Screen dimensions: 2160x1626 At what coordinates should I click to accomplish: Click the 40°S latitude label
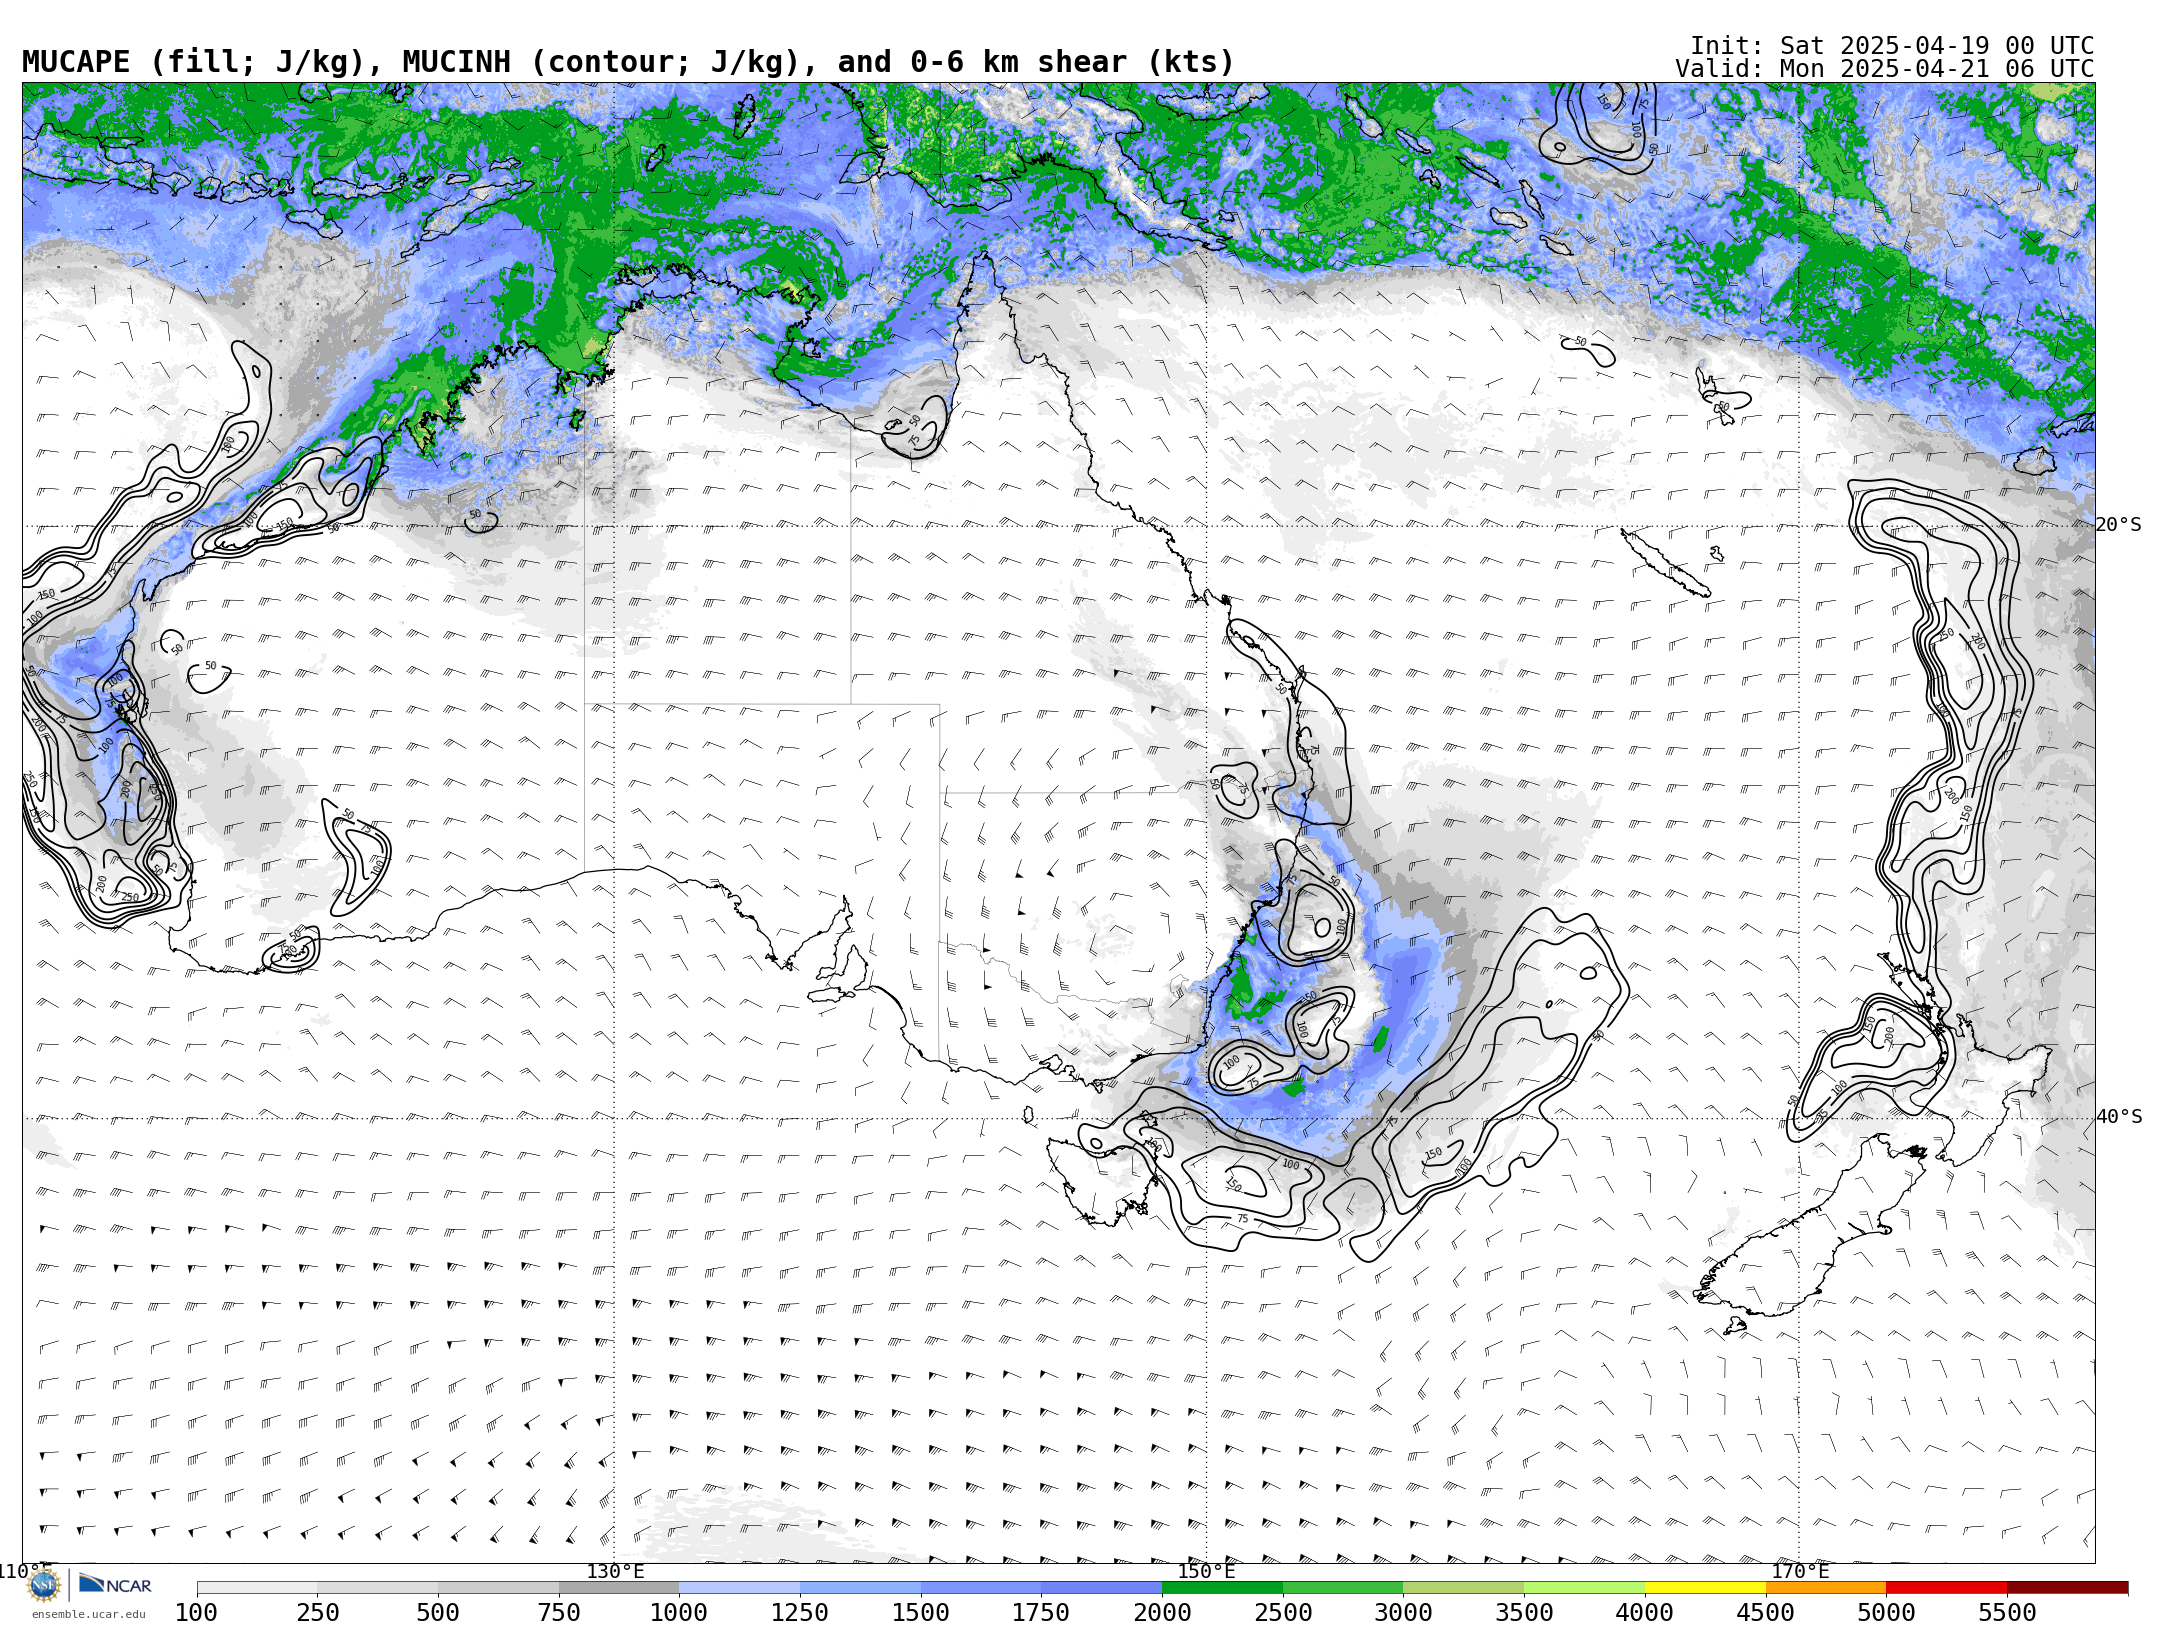(2118, 1117)
